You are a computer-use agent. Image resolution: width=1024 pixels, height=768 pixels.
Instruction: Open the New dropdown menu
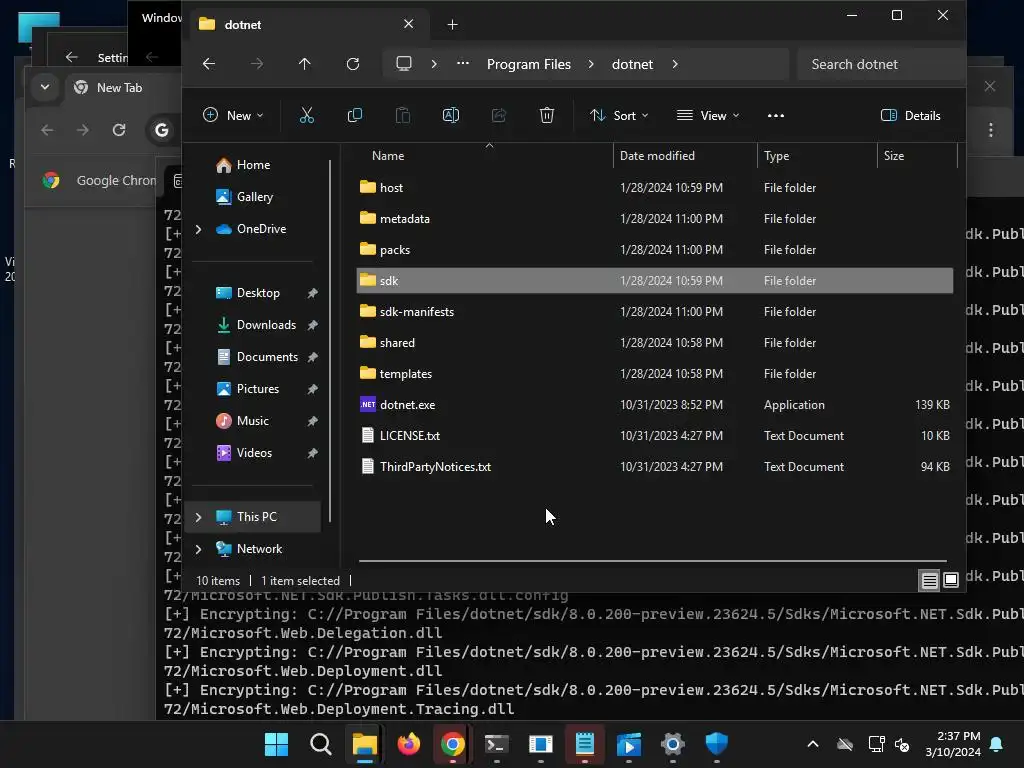(x=232, y=116)
